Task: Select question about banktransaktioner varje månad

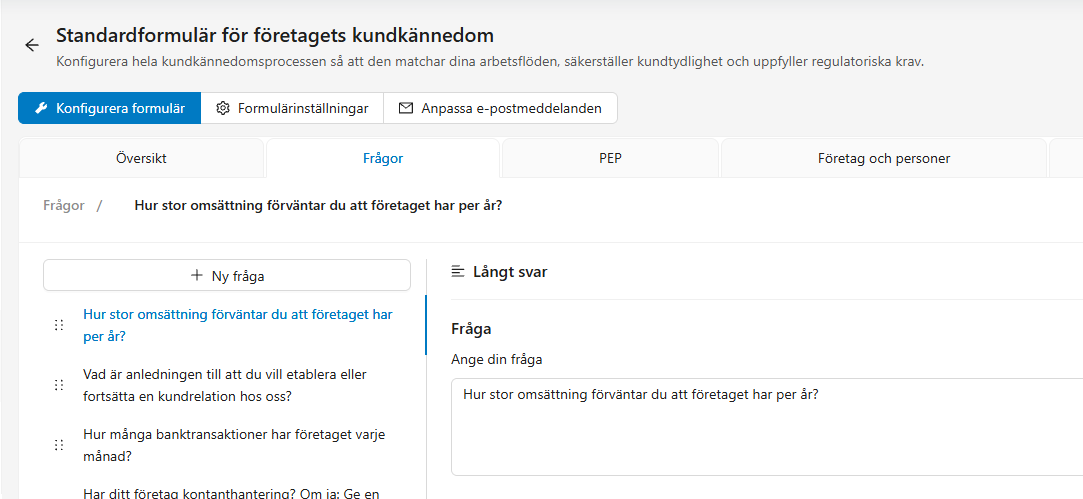Action: point(233,446)
